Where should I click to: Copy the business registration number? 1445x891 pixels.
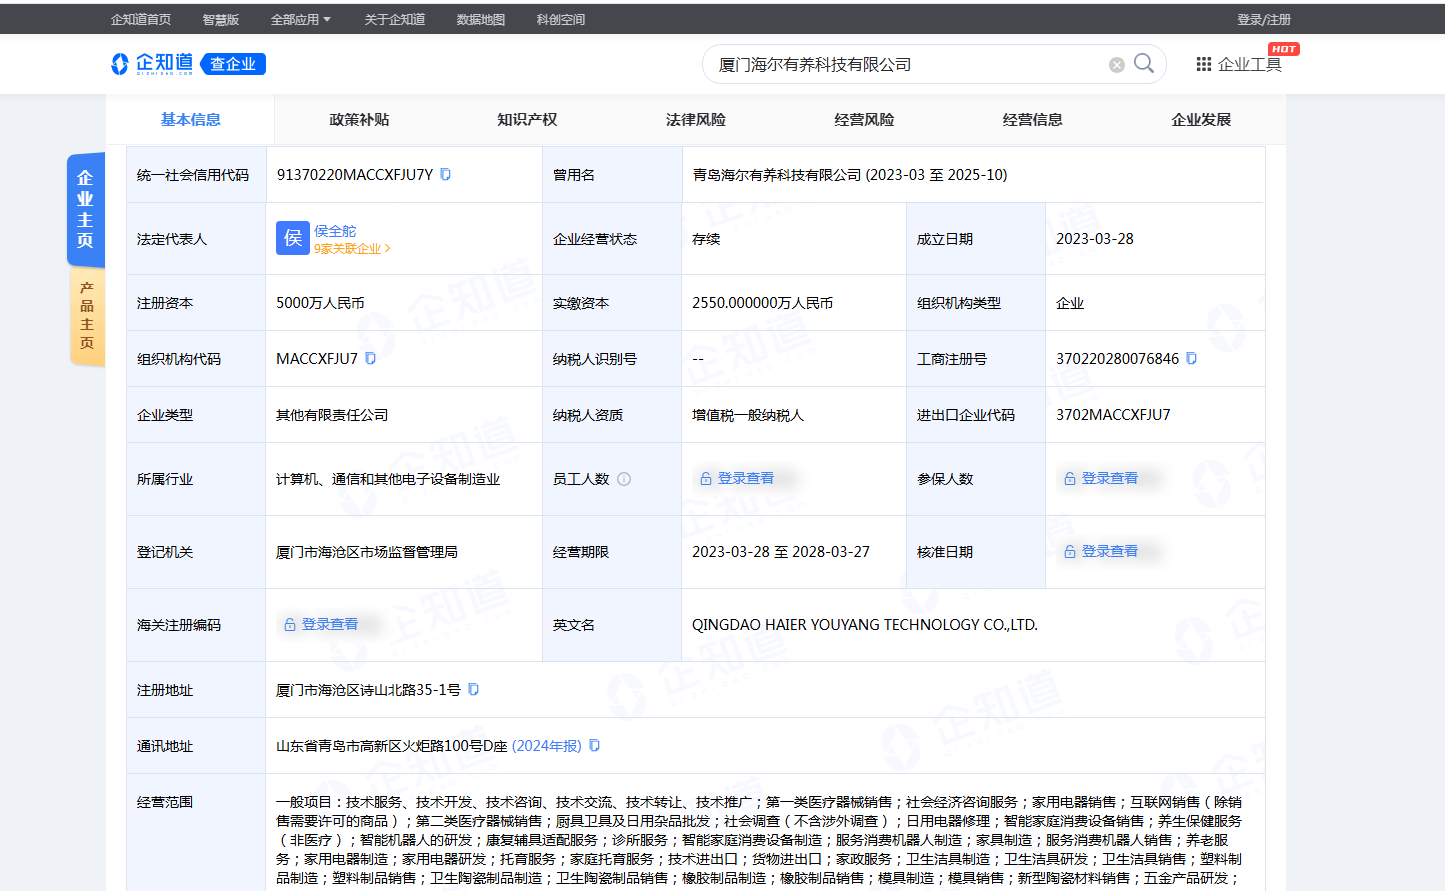[x=1191, y=358]
